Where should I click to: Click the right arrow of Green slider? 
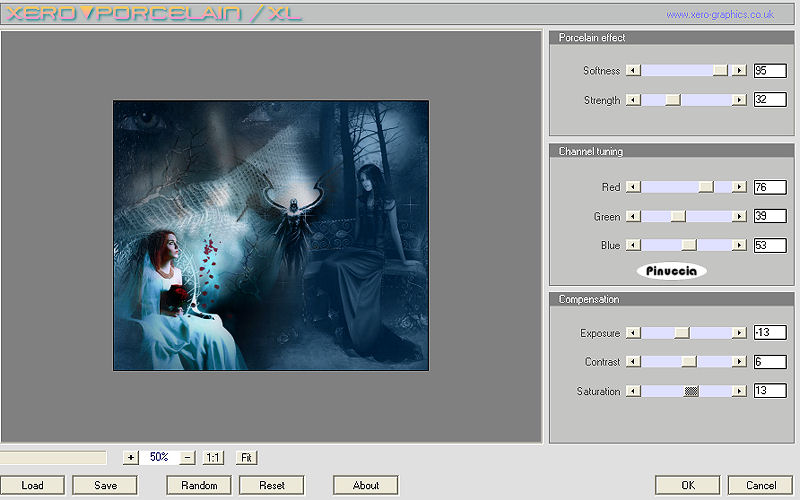(739, 216)
